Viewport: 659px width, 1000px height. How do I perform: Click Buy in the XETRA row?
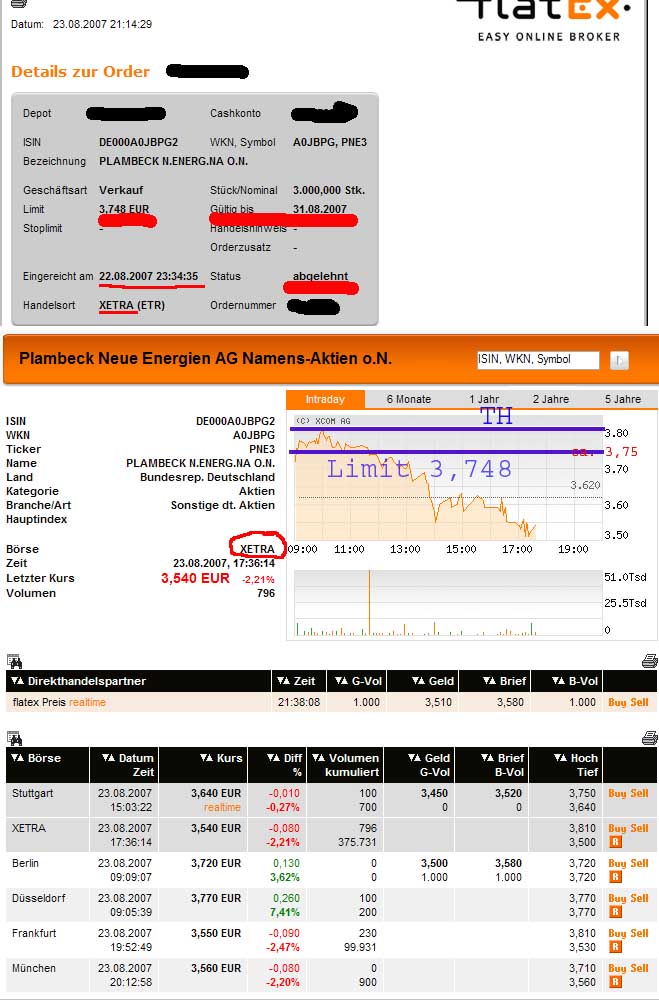click(617, 828)
